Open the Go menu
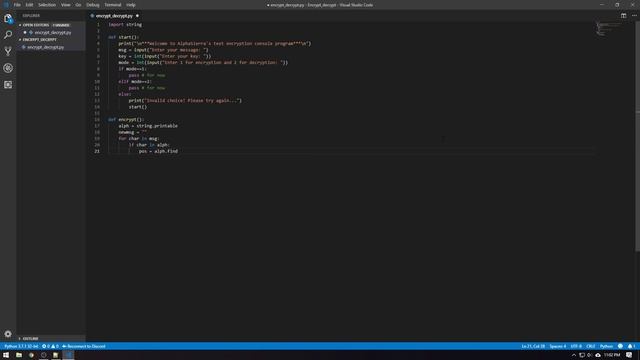 (78, 5)
